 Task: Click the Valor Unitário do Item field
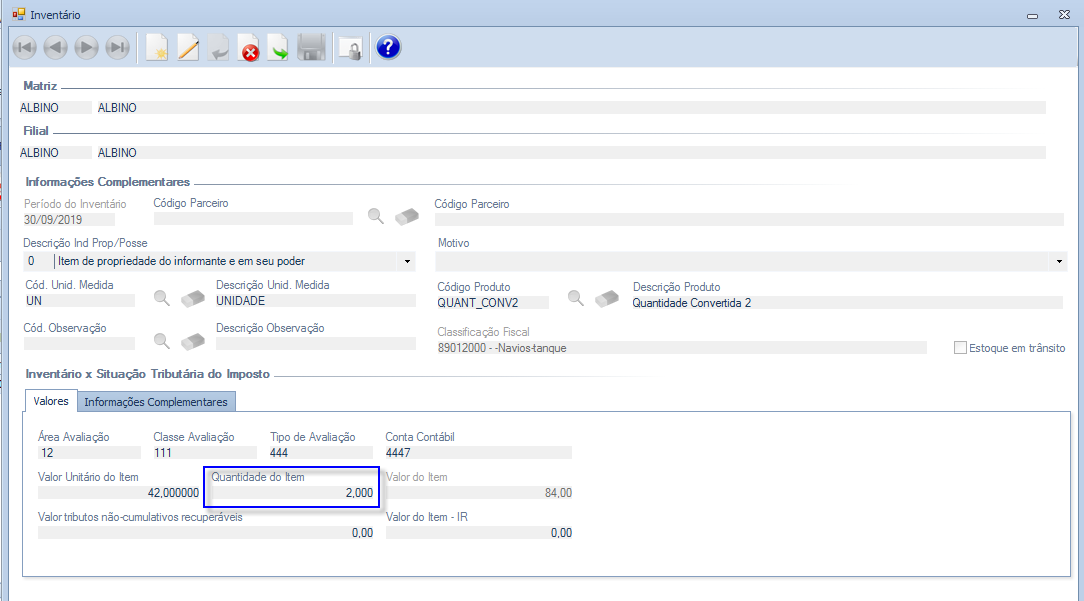[119, 493]
